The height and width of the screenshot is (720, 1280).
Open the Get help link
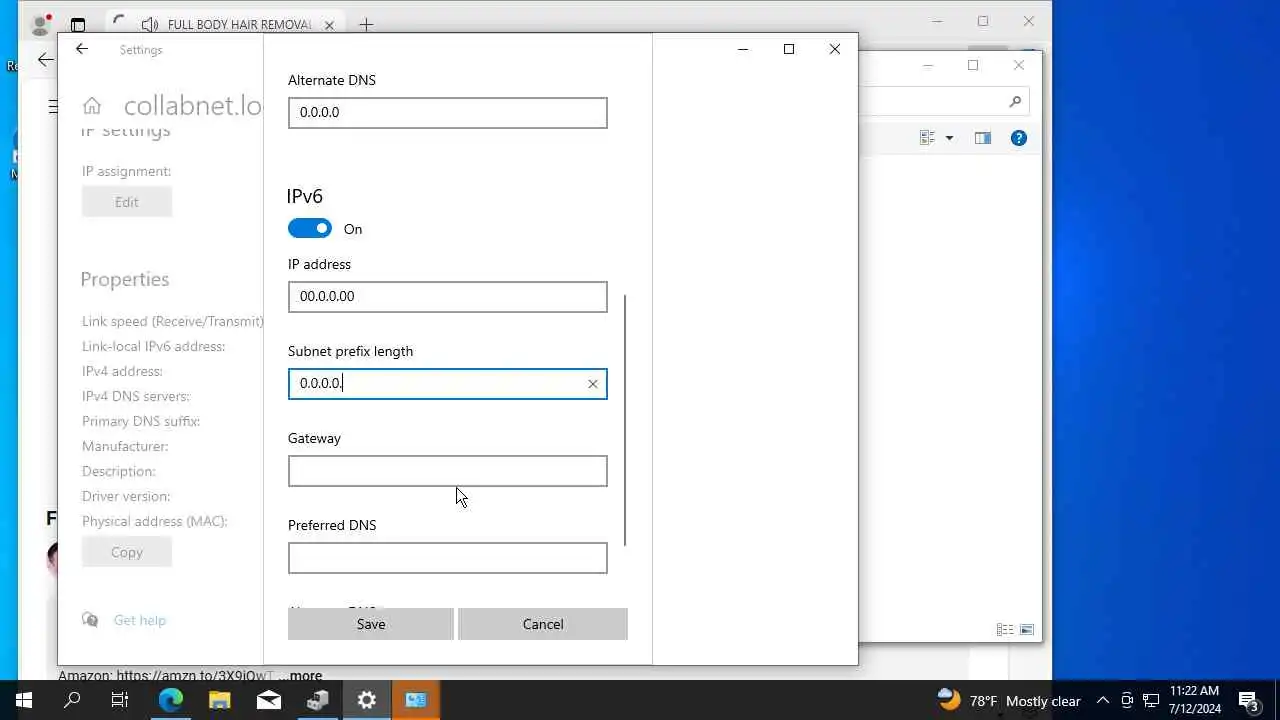140,620
